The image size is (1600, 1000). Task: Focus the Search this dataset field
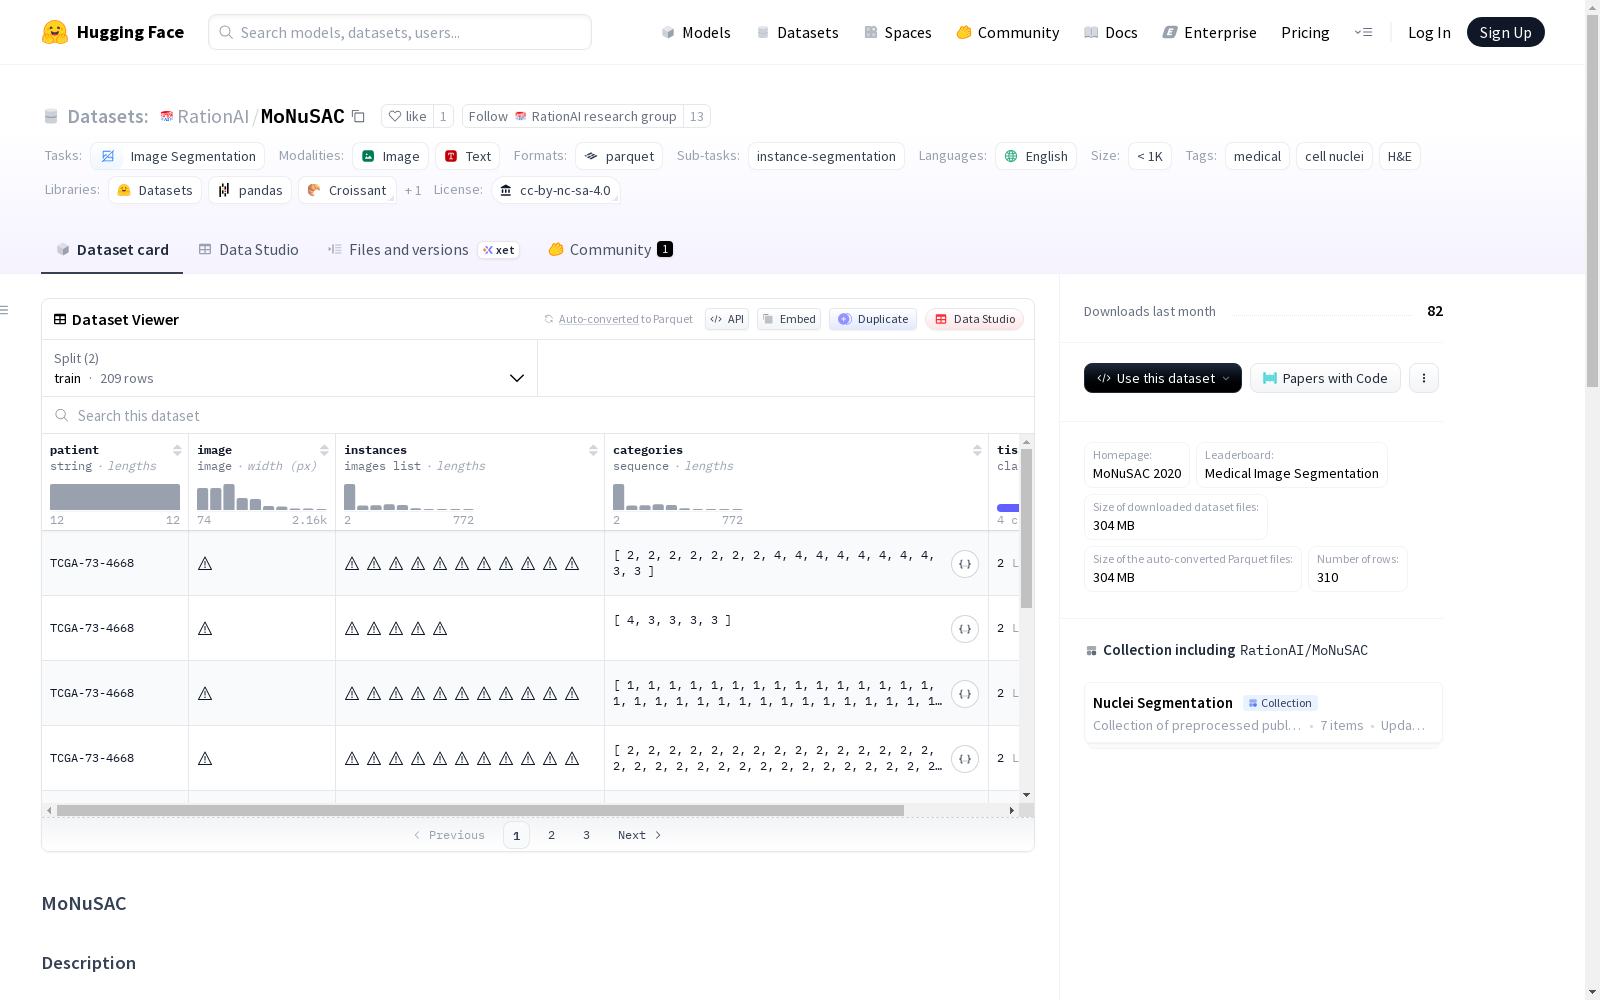[x=538, y=415]
